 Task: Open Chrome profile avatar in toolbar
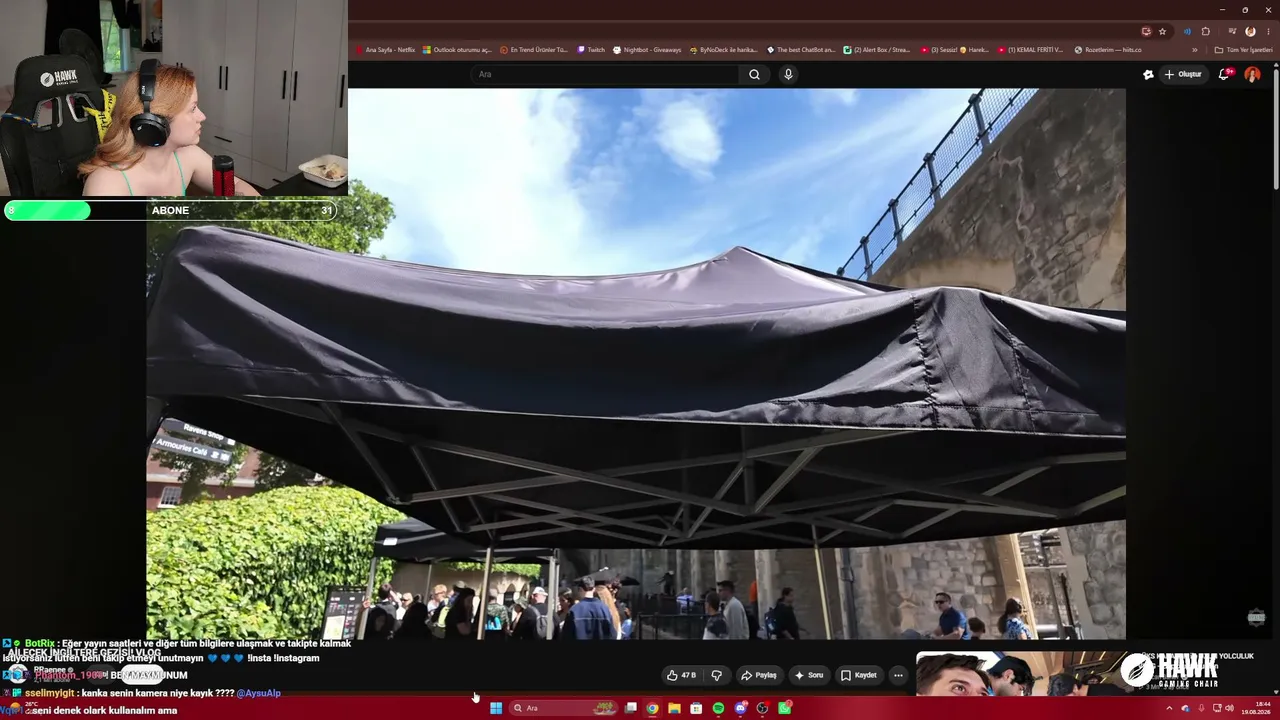(x=1250, y=31)
